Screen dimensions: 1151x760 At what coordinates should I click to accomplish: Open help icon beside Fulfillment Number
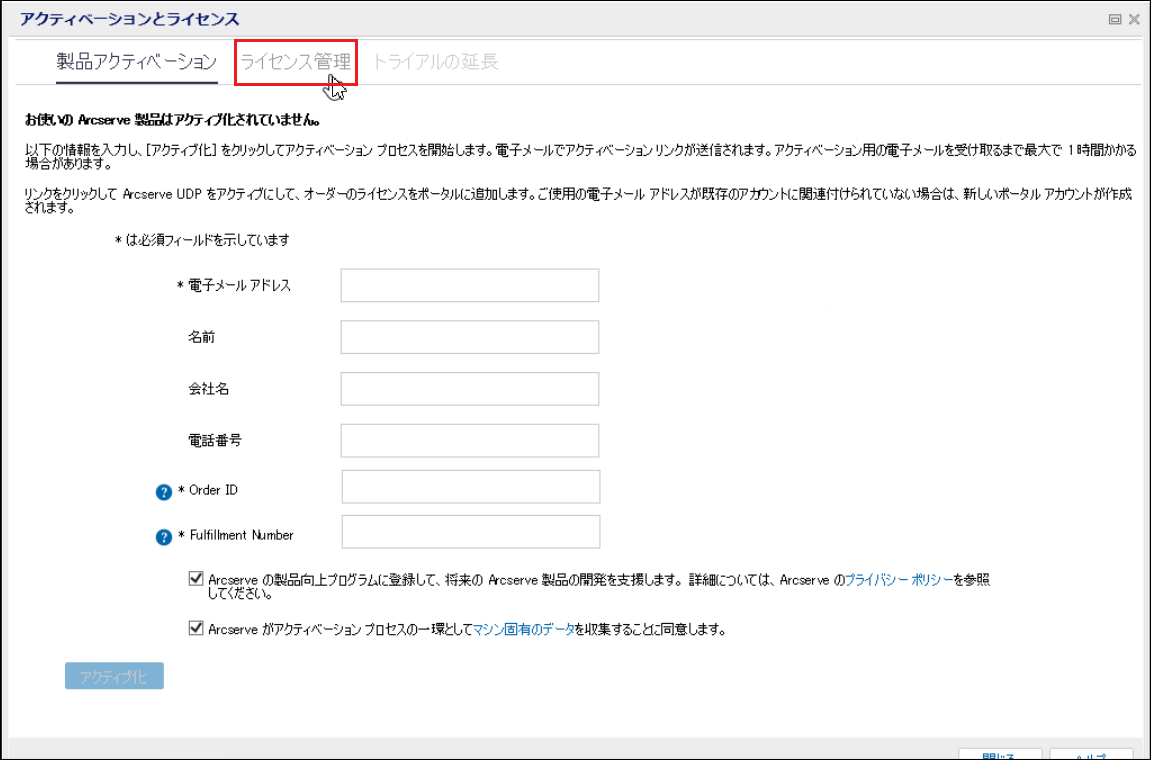[164, 538]
